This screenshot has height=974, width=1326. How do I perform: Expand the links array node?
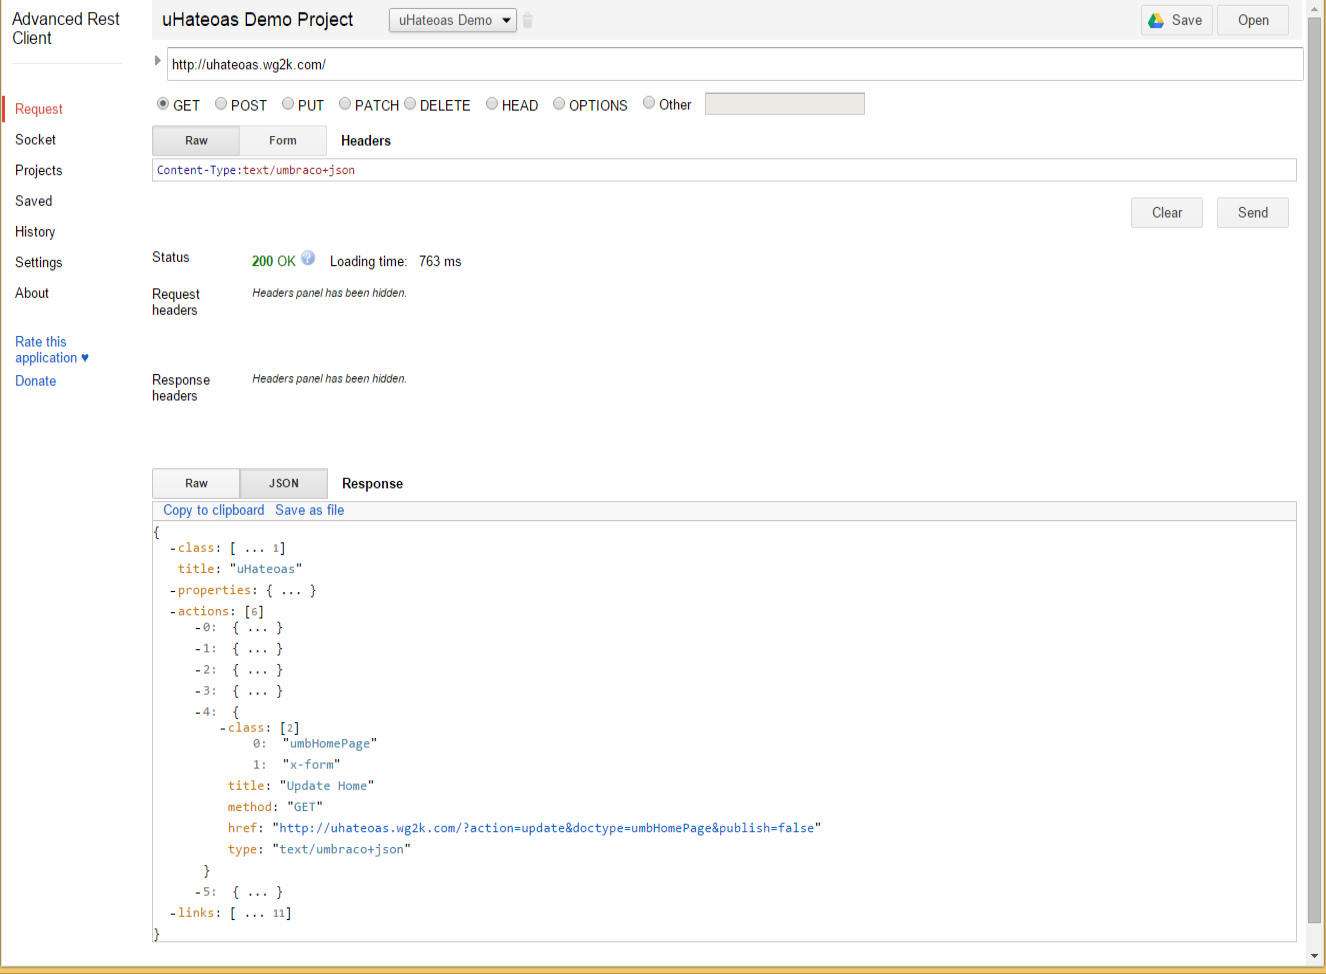point(173,913)
